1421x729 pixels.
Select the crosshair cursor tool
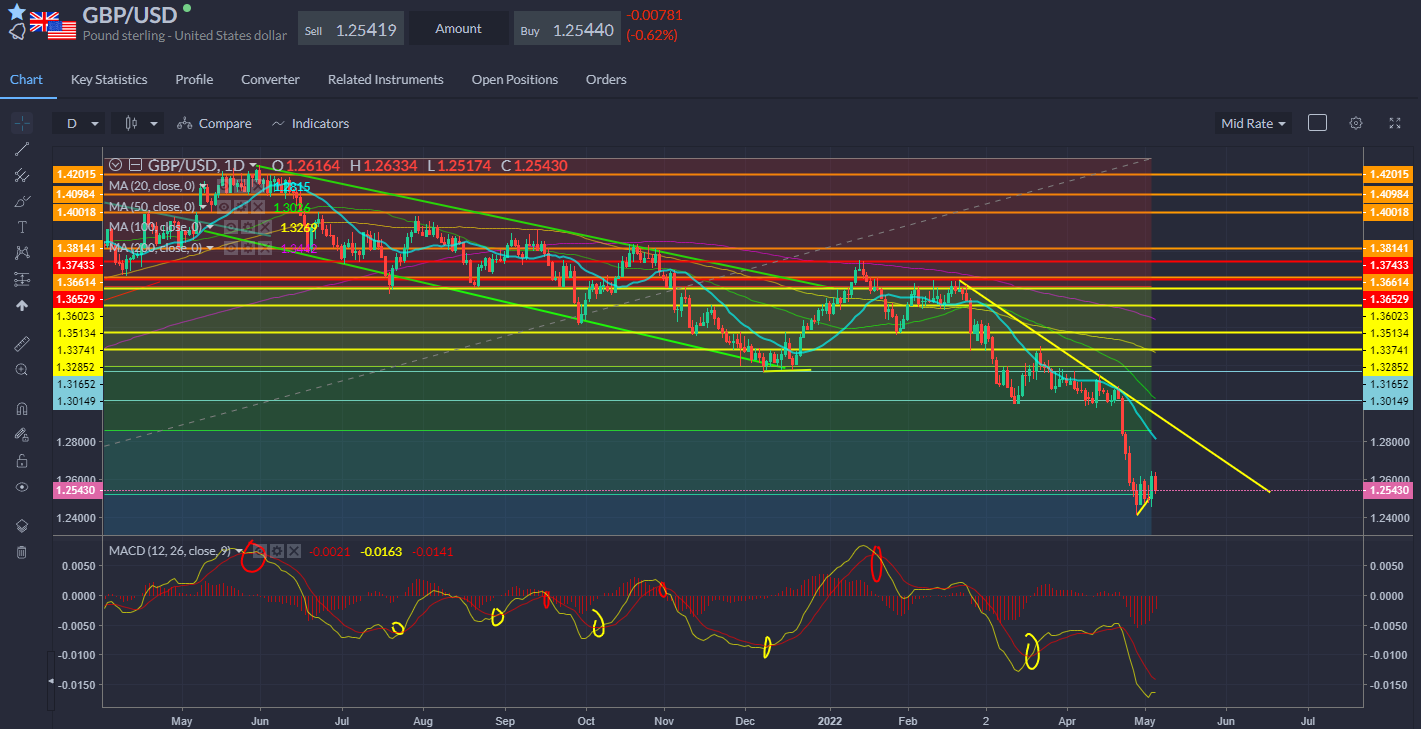pos(22,123)
